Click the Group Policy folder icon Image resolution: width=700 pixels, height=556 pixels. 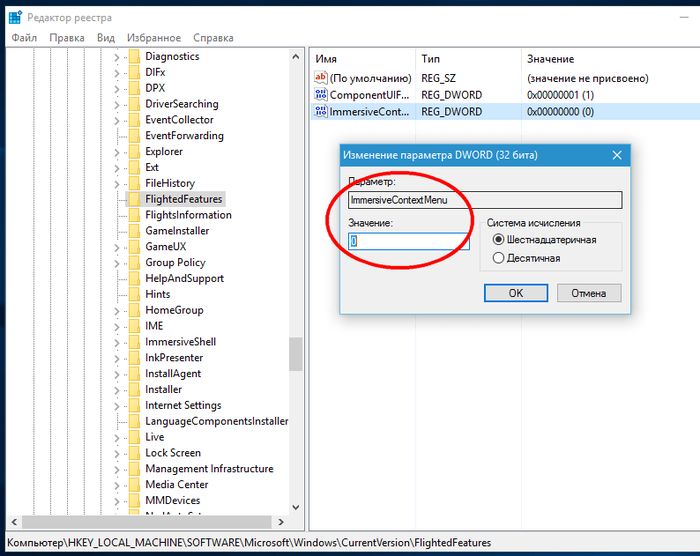[x=133, y=263]
